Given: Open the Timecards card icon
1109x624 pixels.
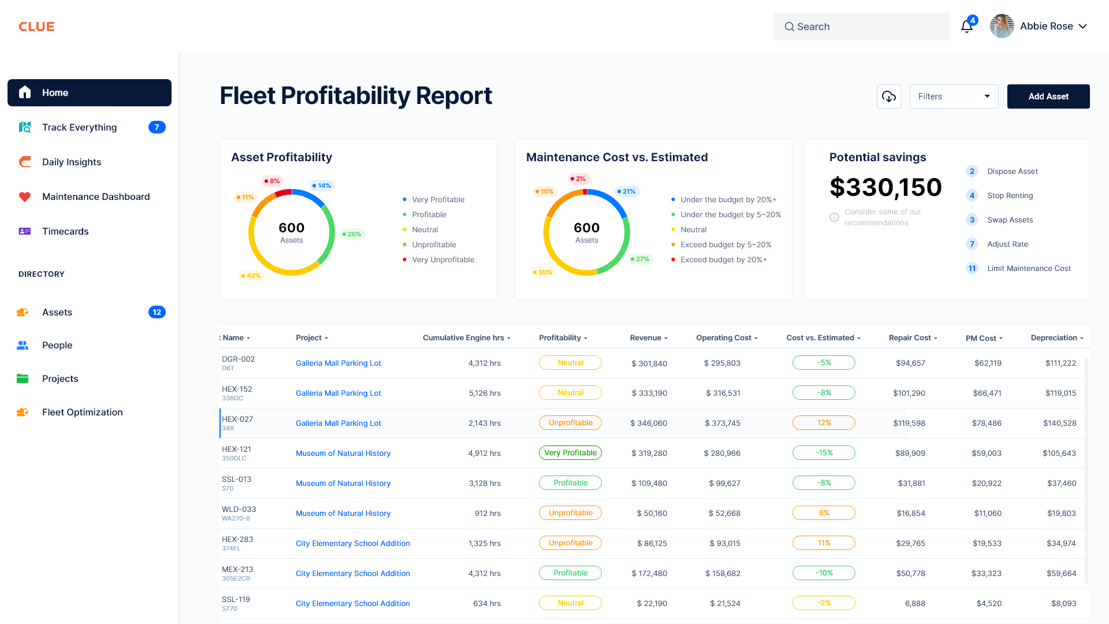Looking at the screenshot, I should [x=23, y=231].
